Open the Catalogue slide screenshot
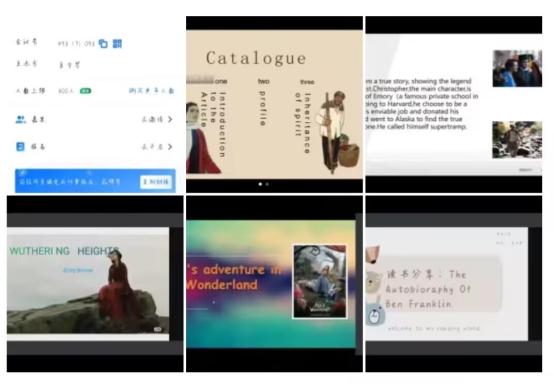 (275, 105)
